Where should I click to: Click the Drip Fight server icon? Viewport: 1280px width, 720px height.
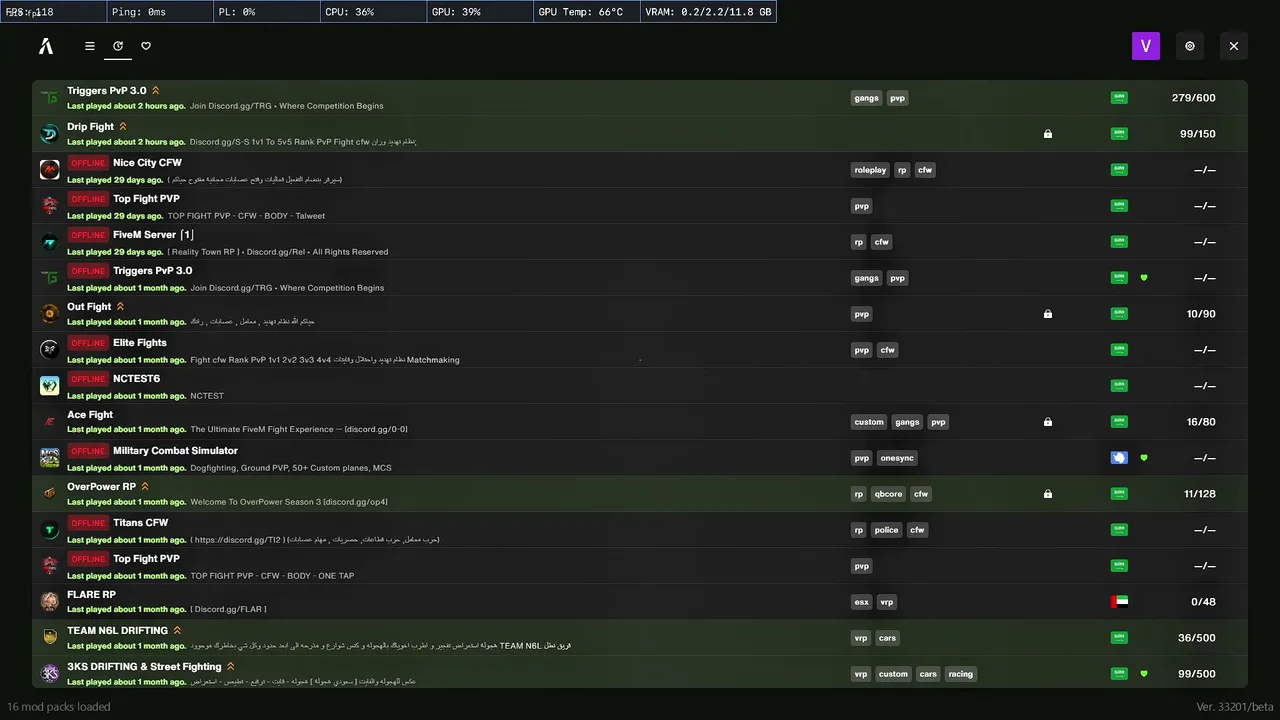point(50,134)
